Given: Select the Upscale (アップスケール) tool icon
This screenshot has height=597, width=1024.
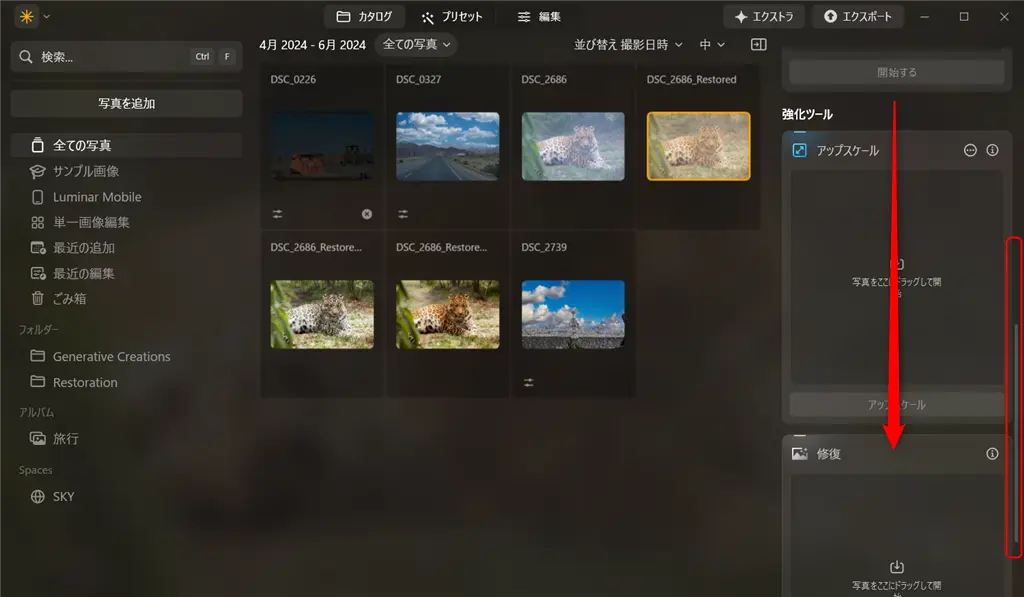Looking at the screenshot, I should click(798, 150).
